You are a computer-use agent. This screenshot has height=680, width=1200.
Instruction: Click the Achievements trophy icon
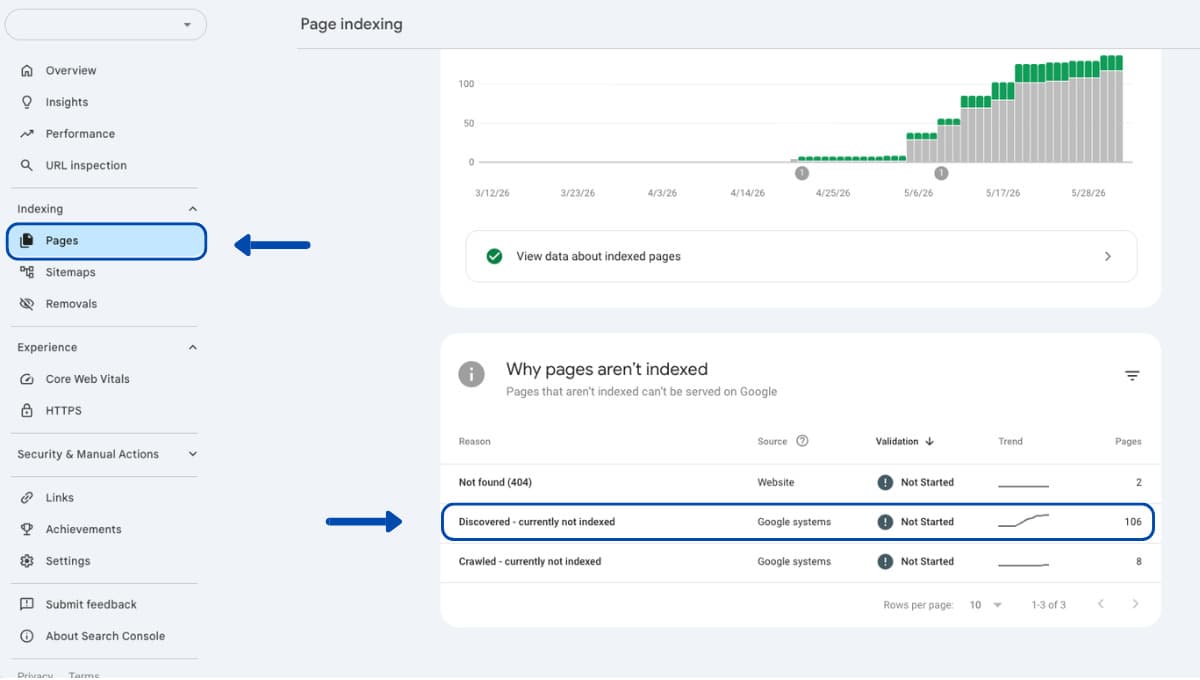tap(27, 529)
